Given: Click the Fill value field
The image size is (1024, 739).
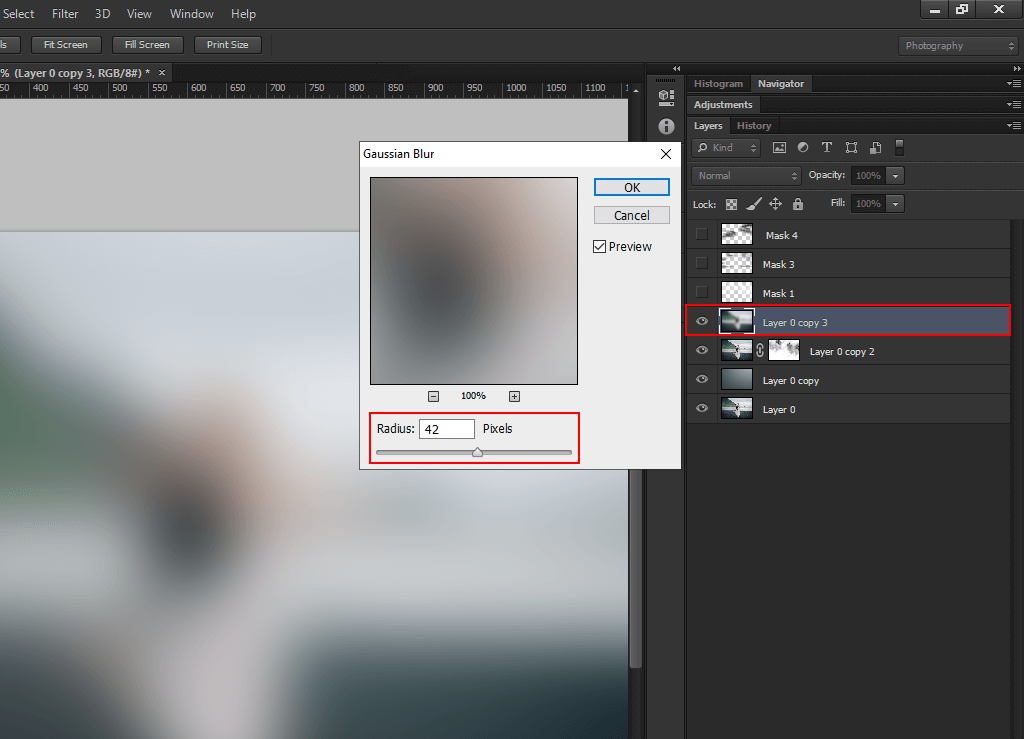Looking at the screenshot, I should coord(869,204).
